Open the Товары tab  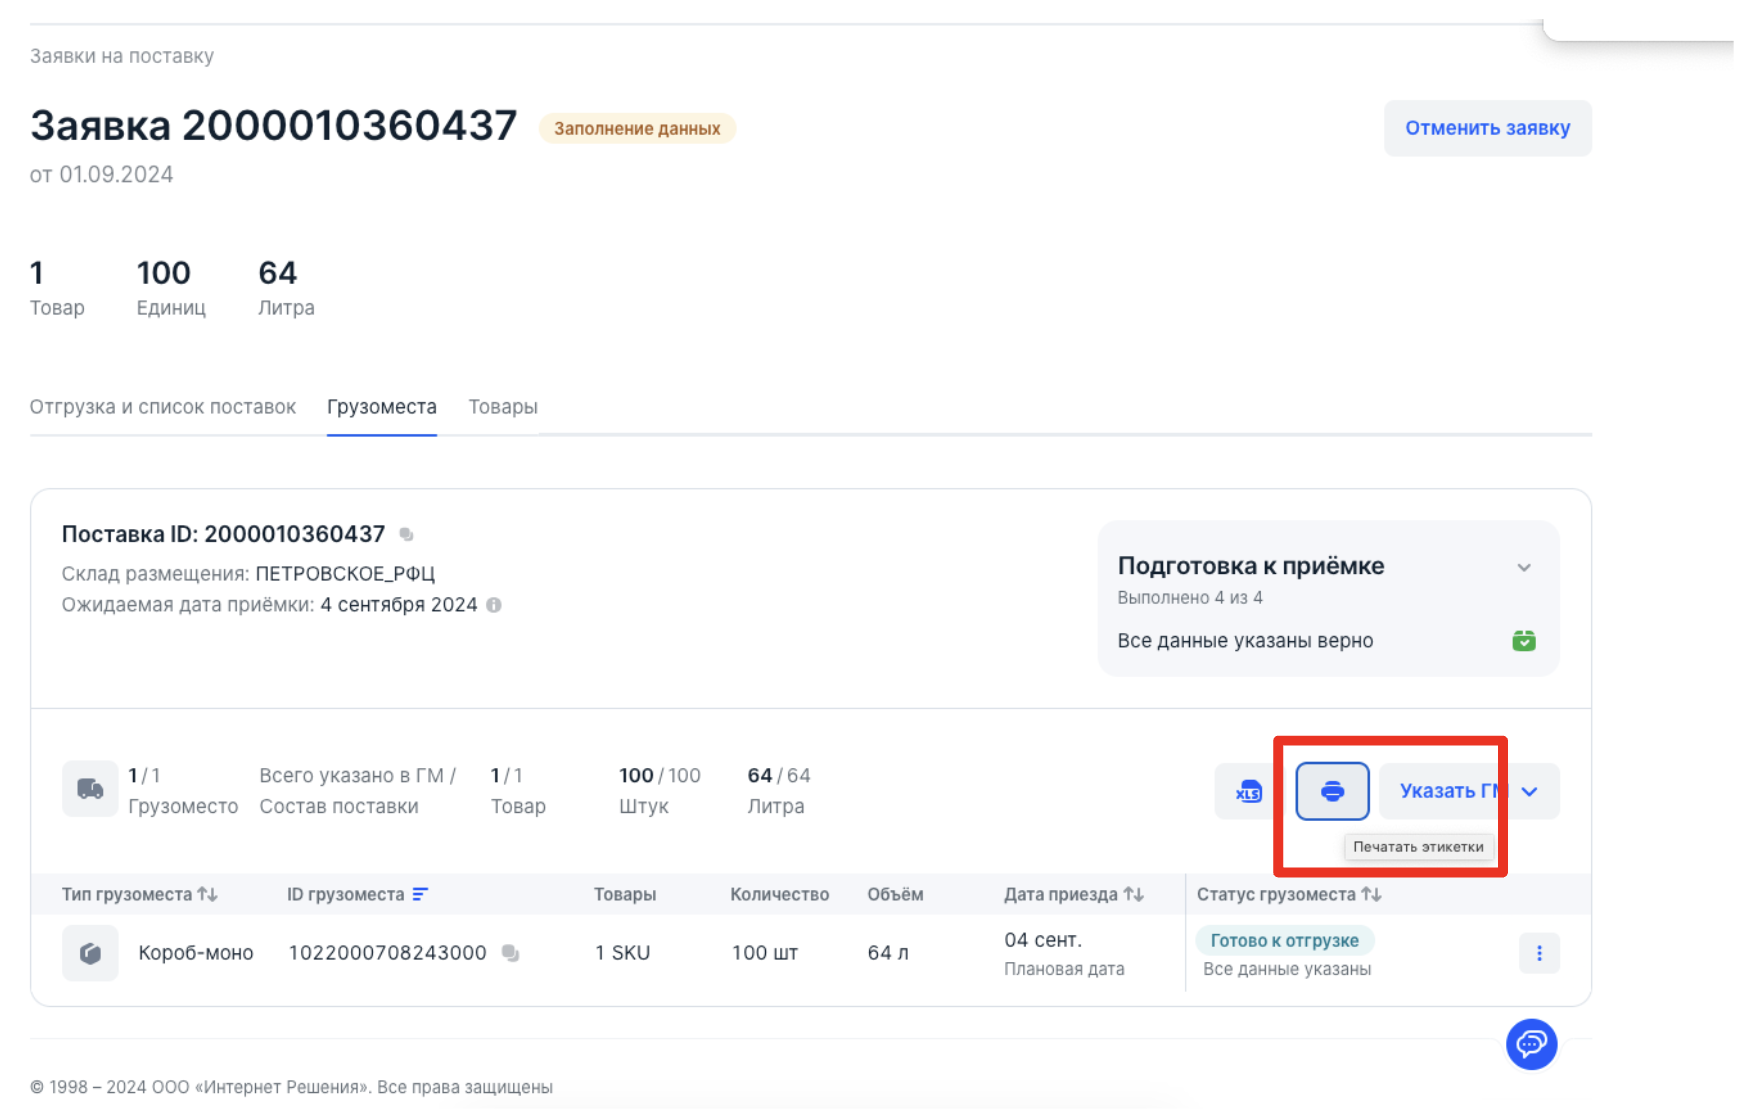pos(503,407)
